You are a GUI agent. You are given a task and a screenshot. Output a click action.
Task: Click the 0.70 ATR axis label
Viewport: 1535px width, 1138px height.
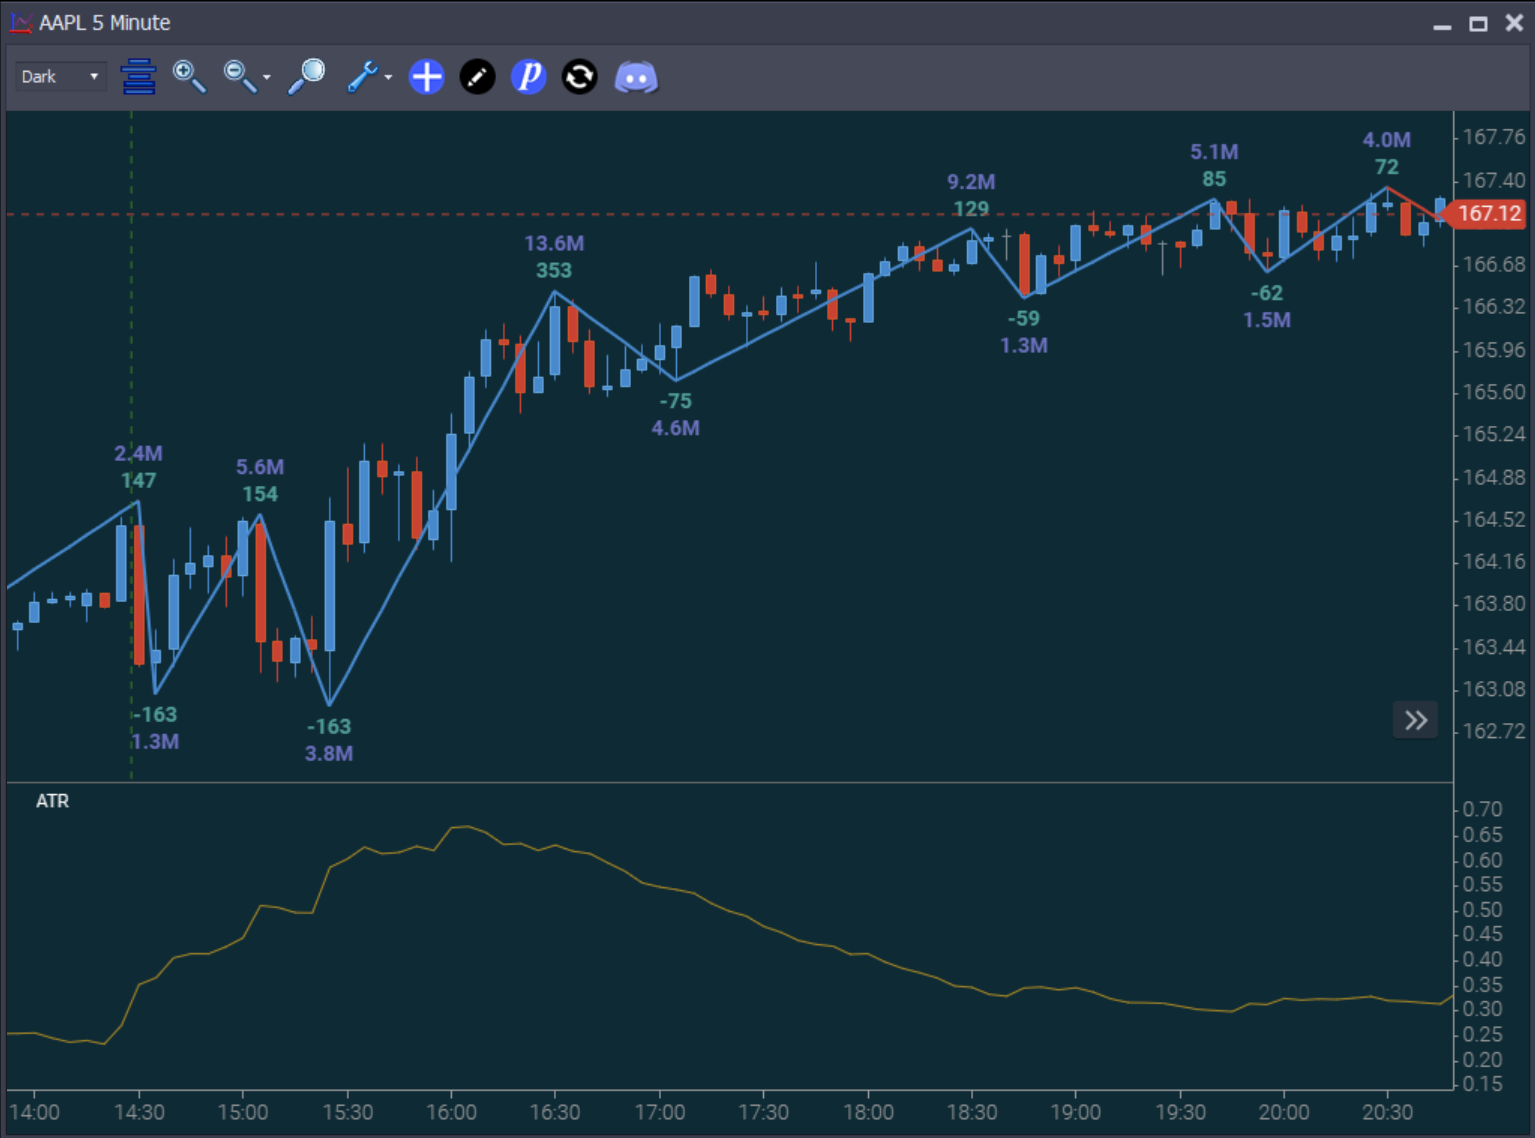(x=1482, y=809)
